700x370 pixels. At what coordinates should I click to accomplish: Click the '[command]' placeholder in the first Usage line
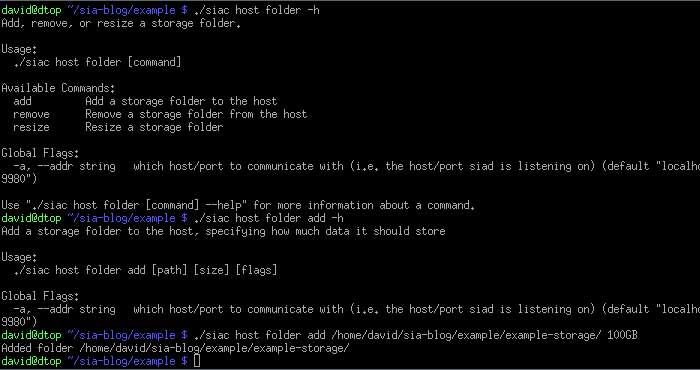154,62
